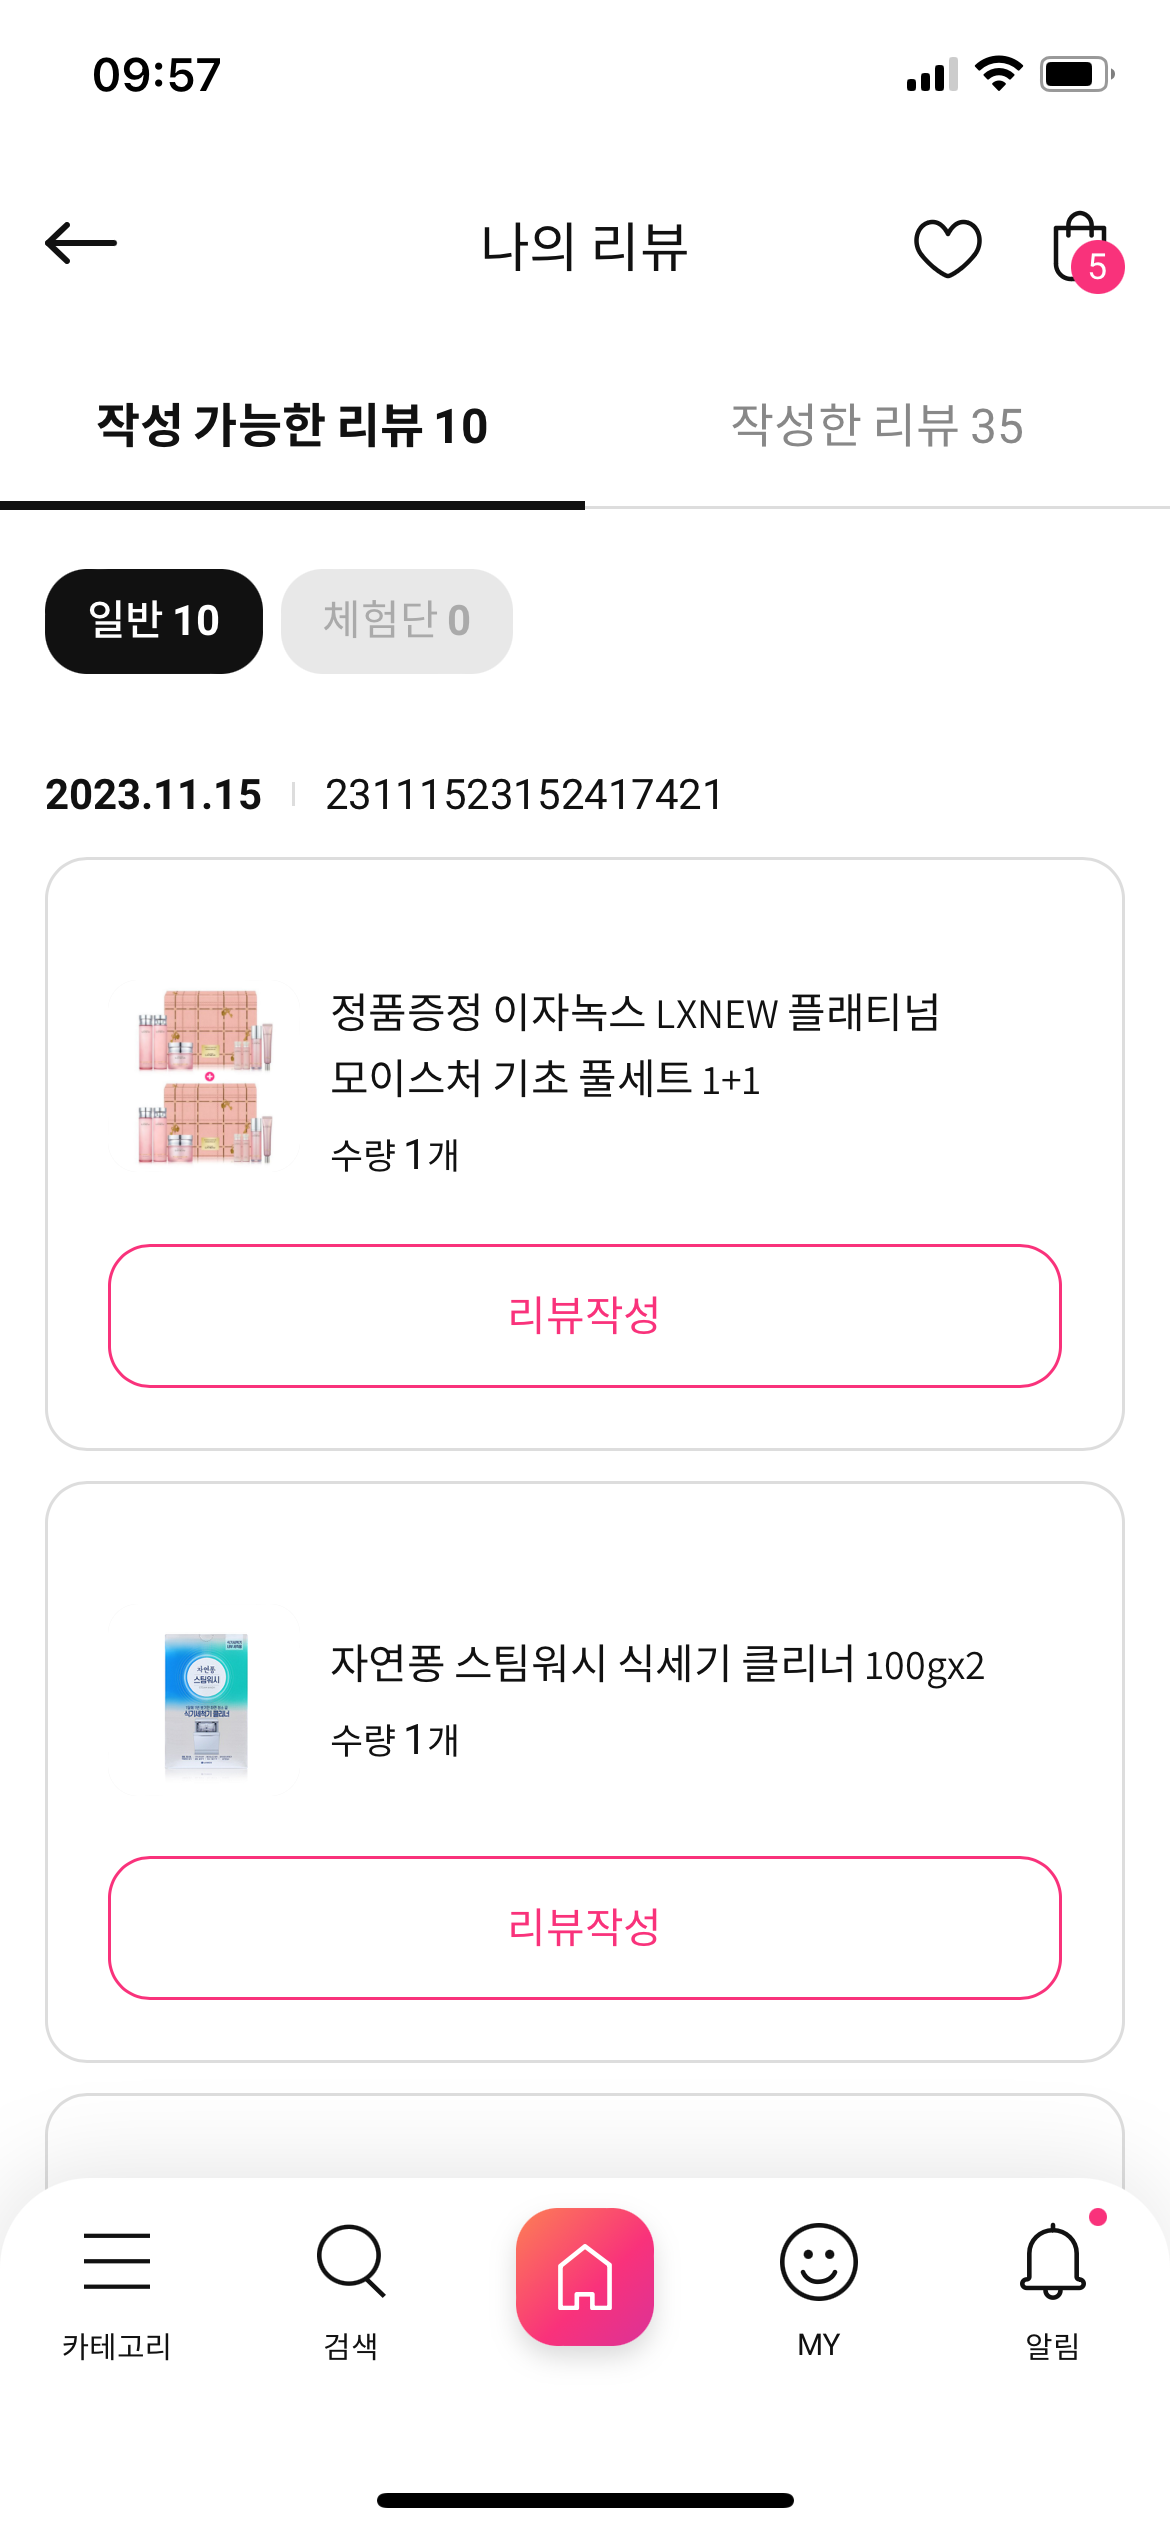Tap order number 2311152315241742​1
The image size is (1170, 2532).
[523, 795]
